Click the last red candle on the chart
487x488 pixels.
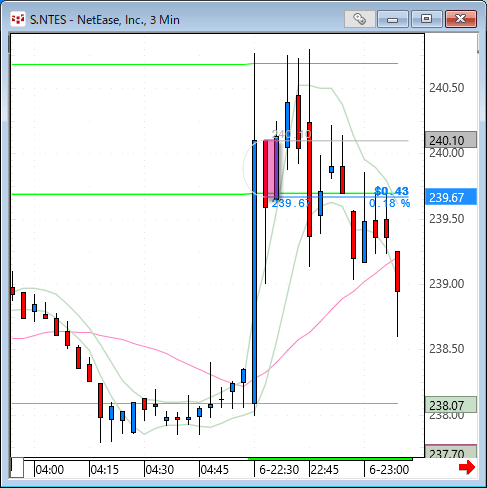(397, 271)
